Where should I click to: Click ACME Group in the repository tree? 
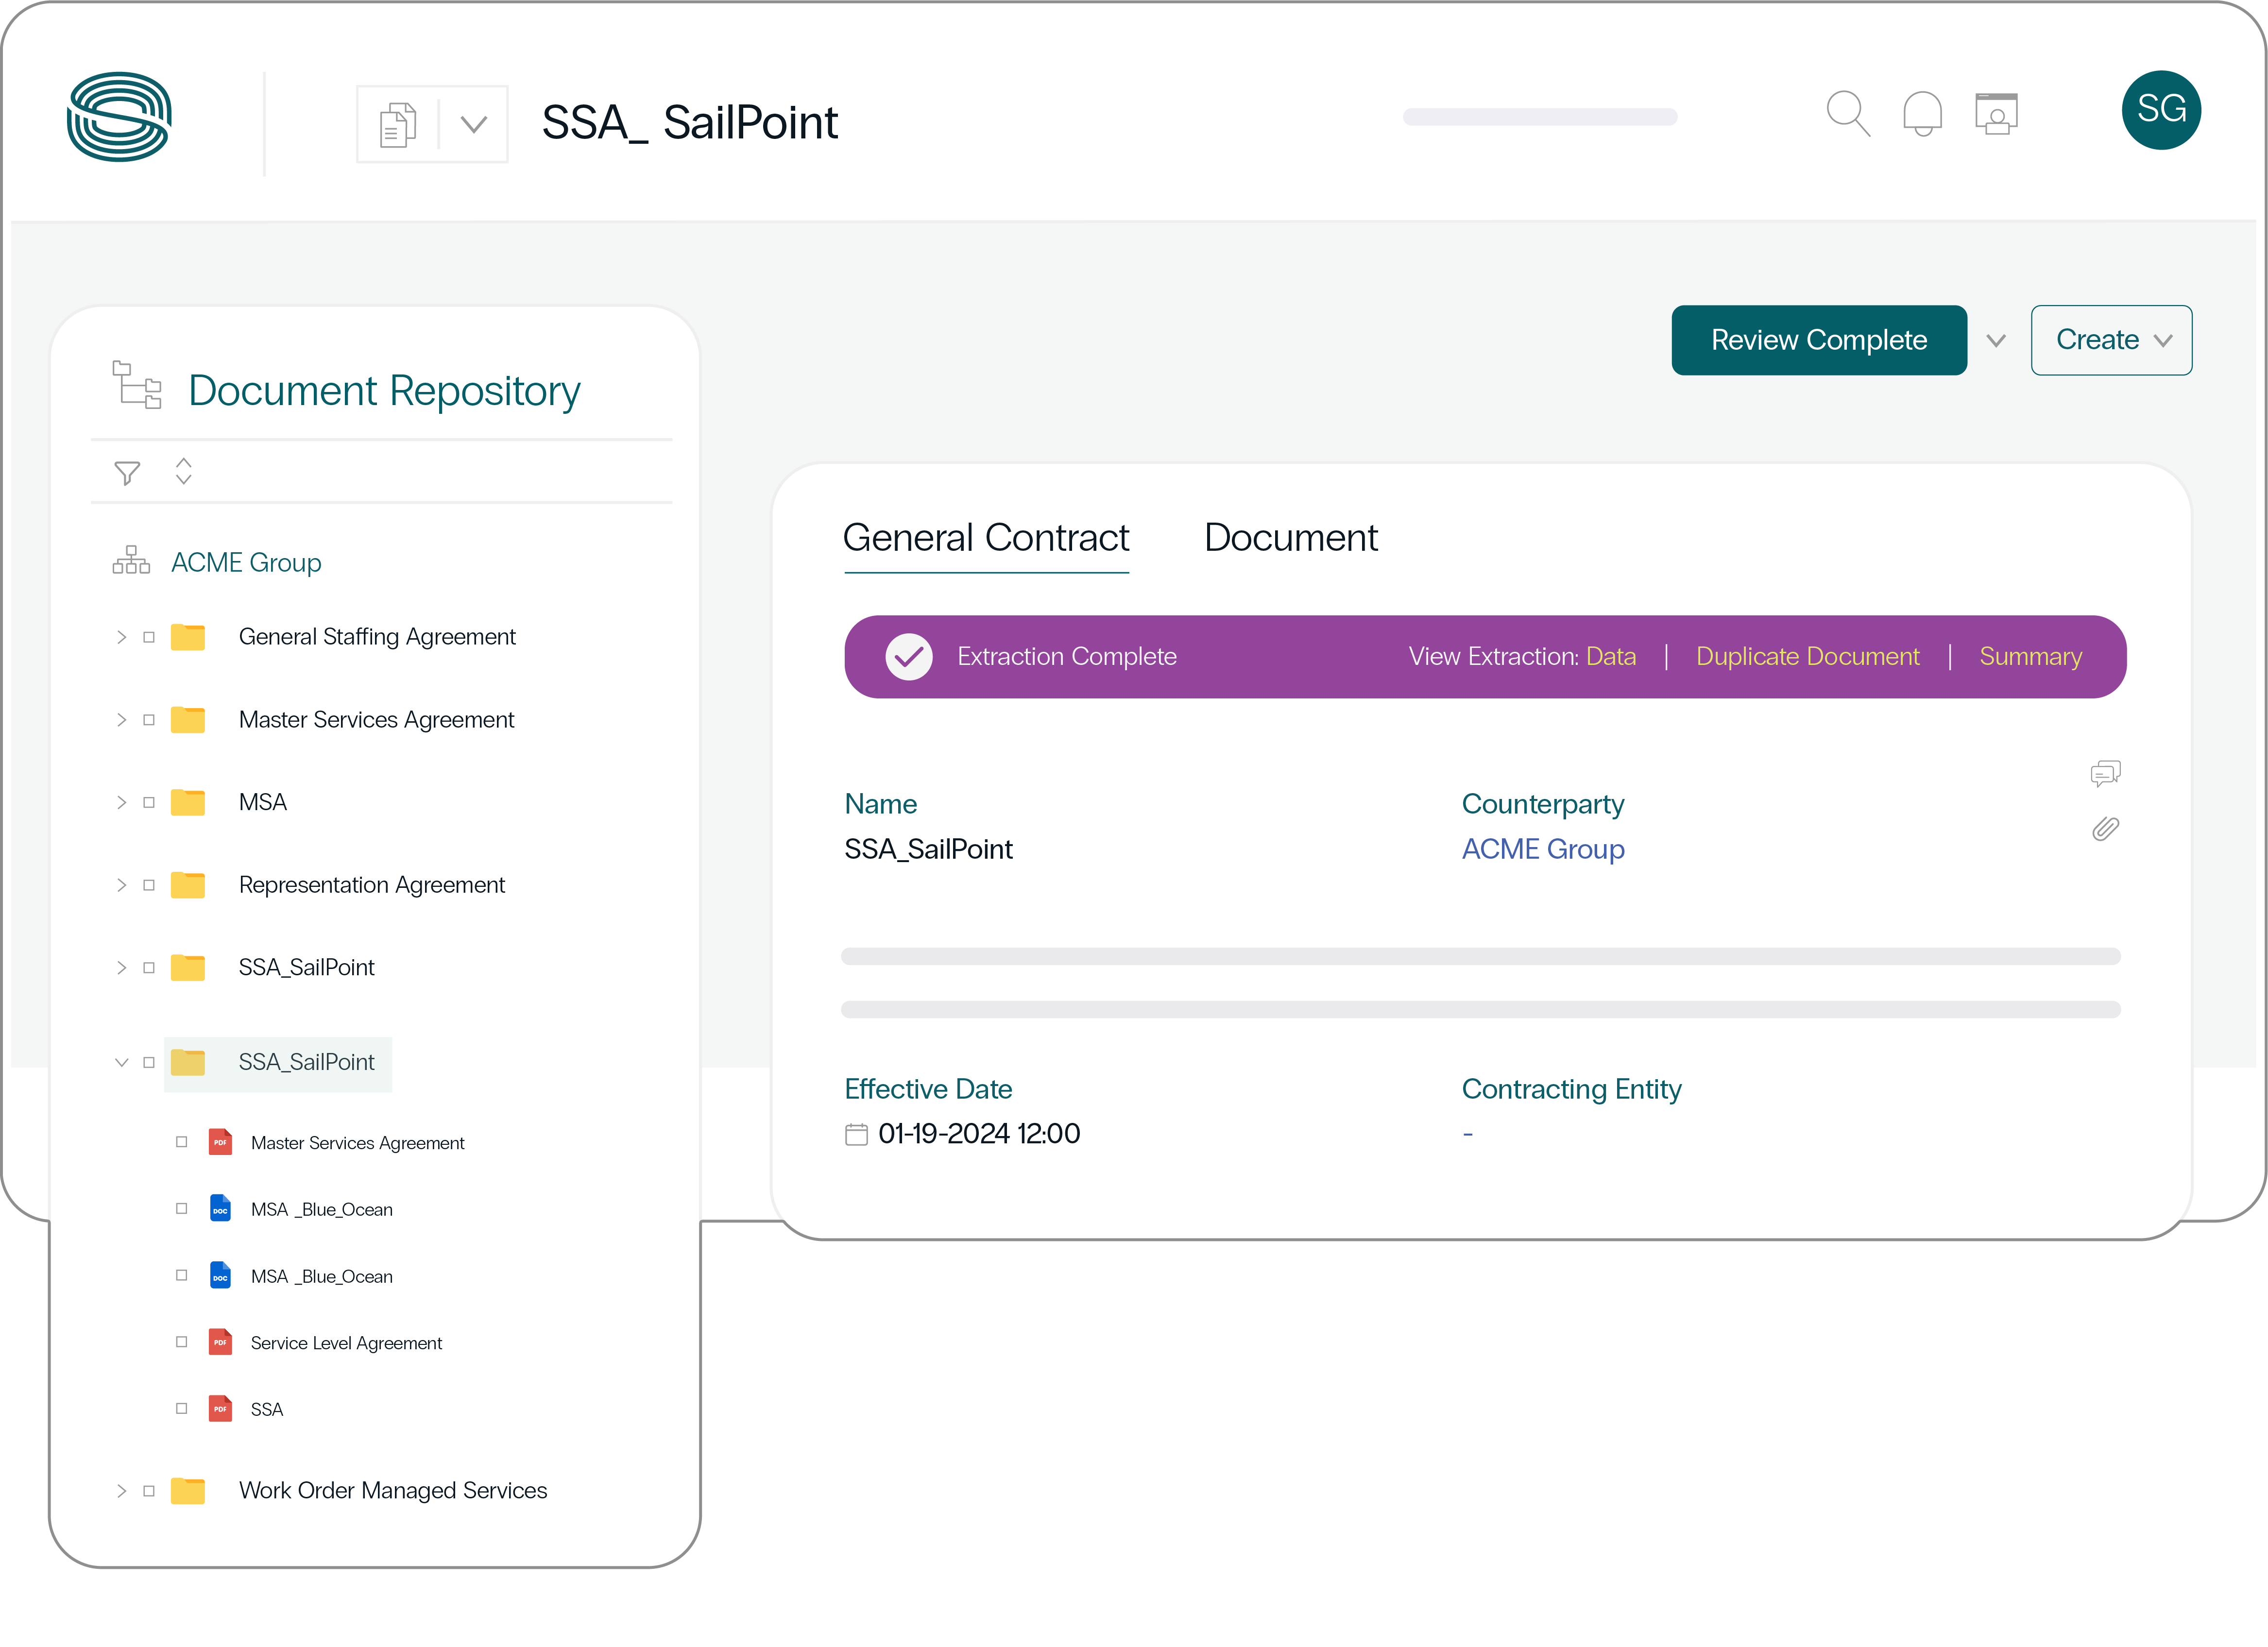click(x=246, y=563)
